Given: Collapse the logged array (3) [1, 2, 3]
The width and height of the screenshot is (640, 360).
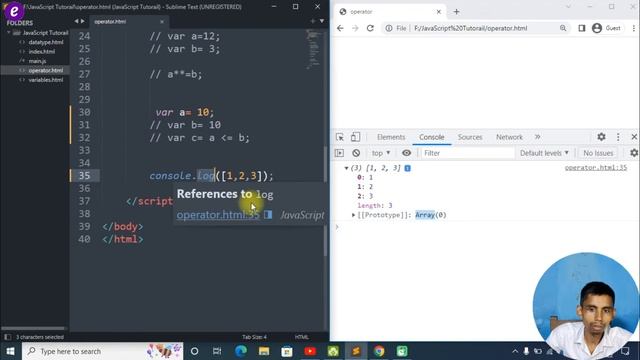Looking at the screenshot, I should coord(346,168).
